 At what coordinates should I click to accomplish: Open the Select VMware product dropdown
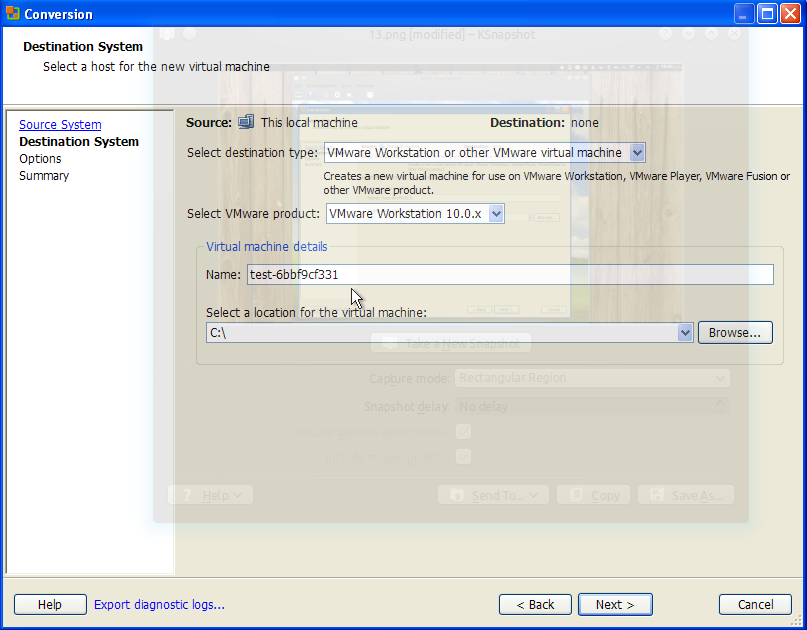pyautogui.click(x=415, y=214)
